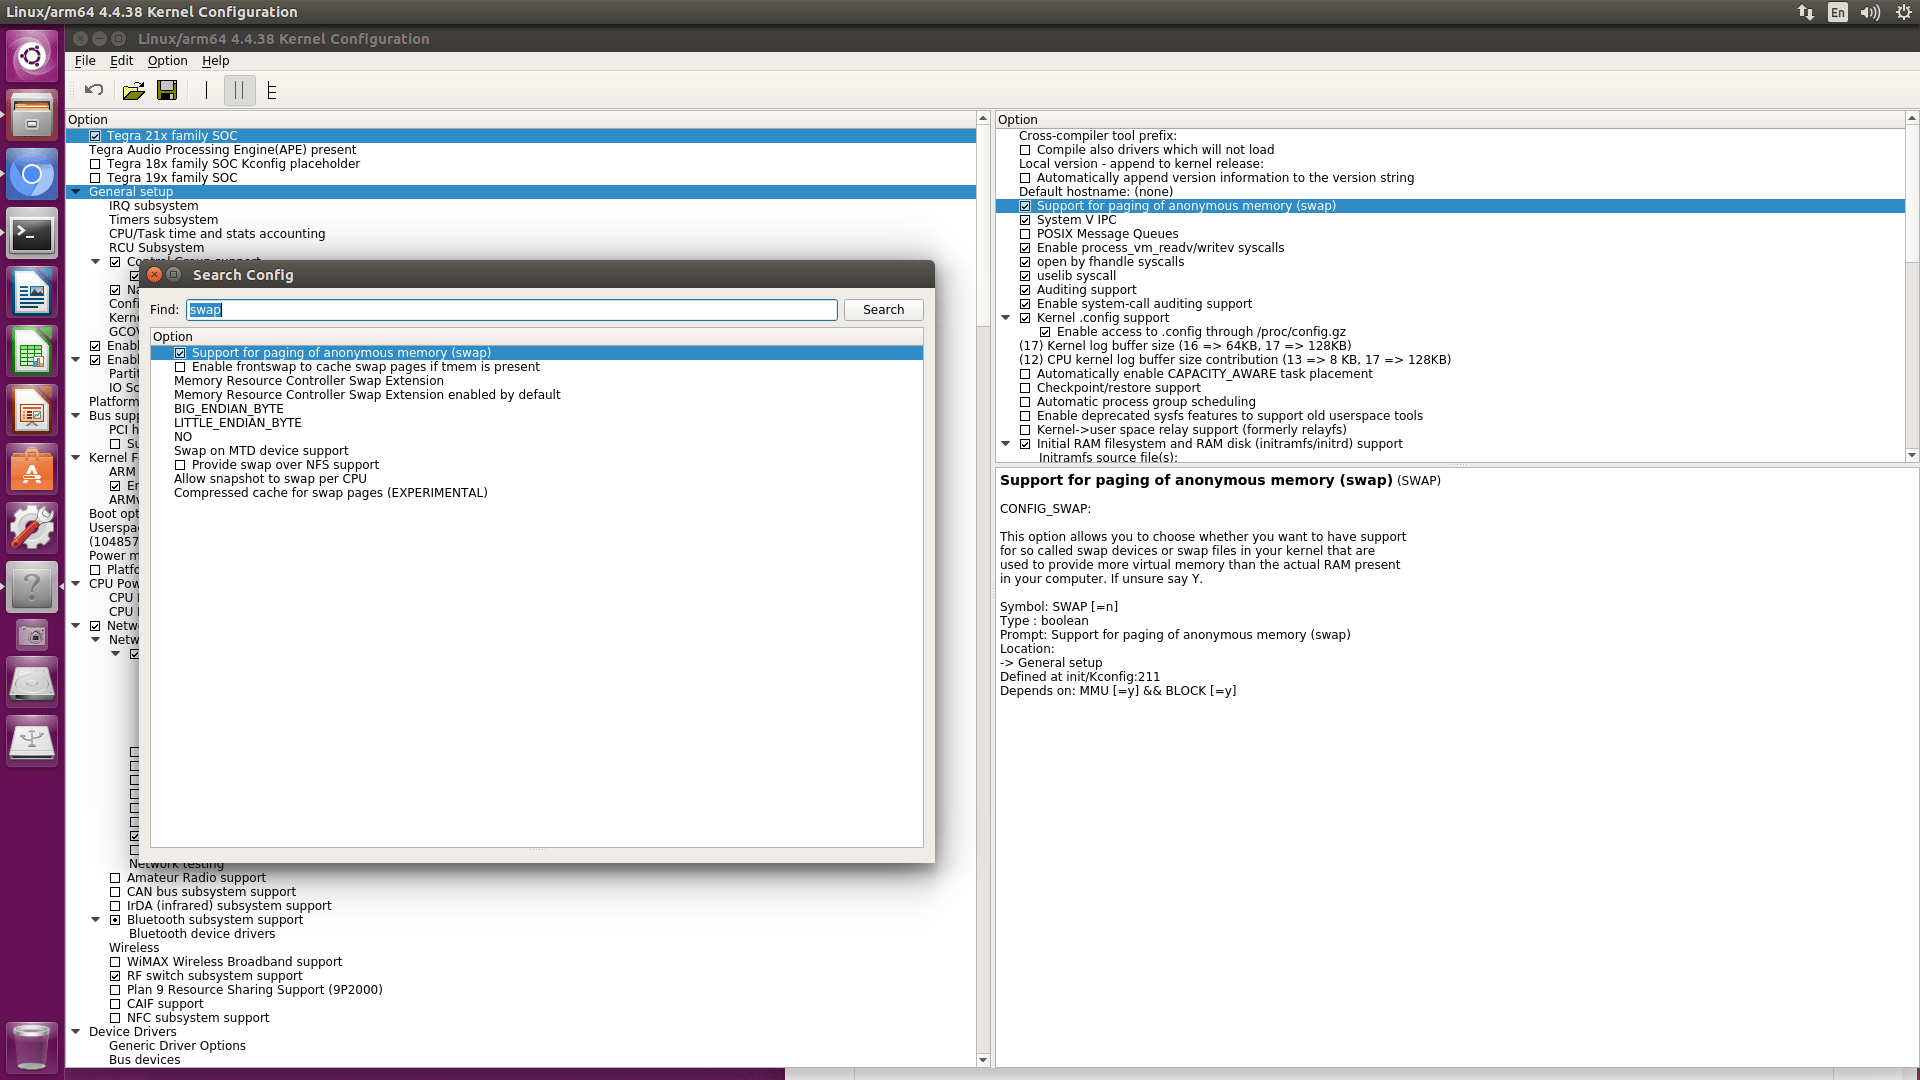Click the Find text input field
This screenshot has width=1920, height=1080.
click(512, 310)
